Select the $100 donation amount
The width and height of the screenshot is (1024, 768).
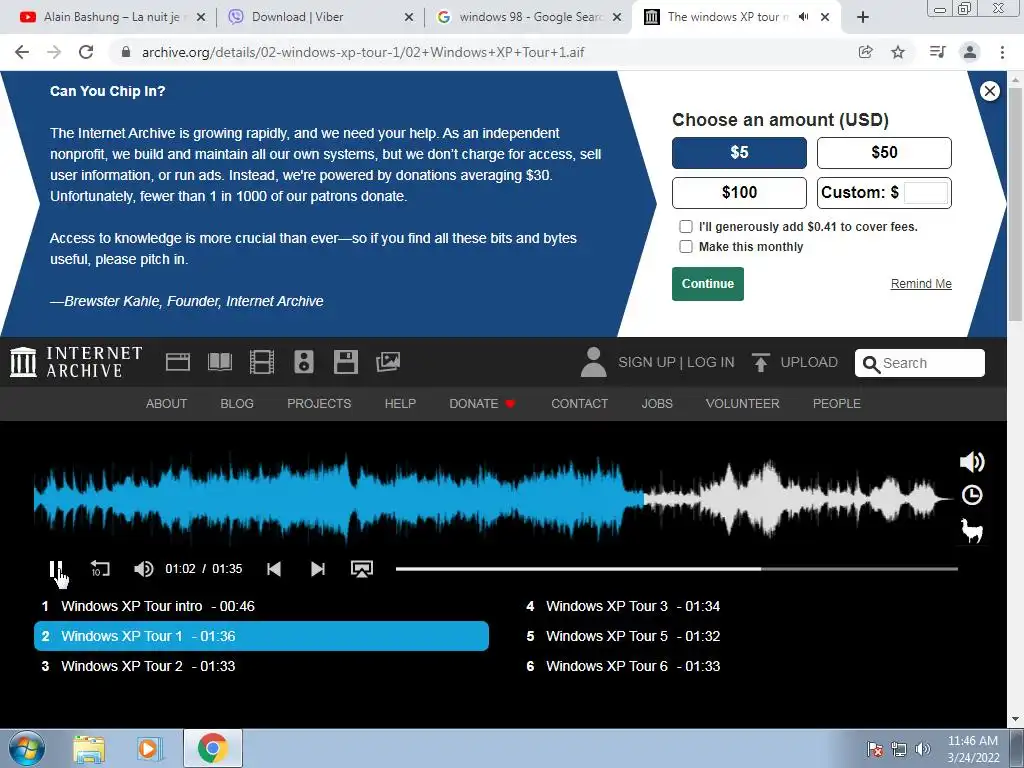point(739,193)
